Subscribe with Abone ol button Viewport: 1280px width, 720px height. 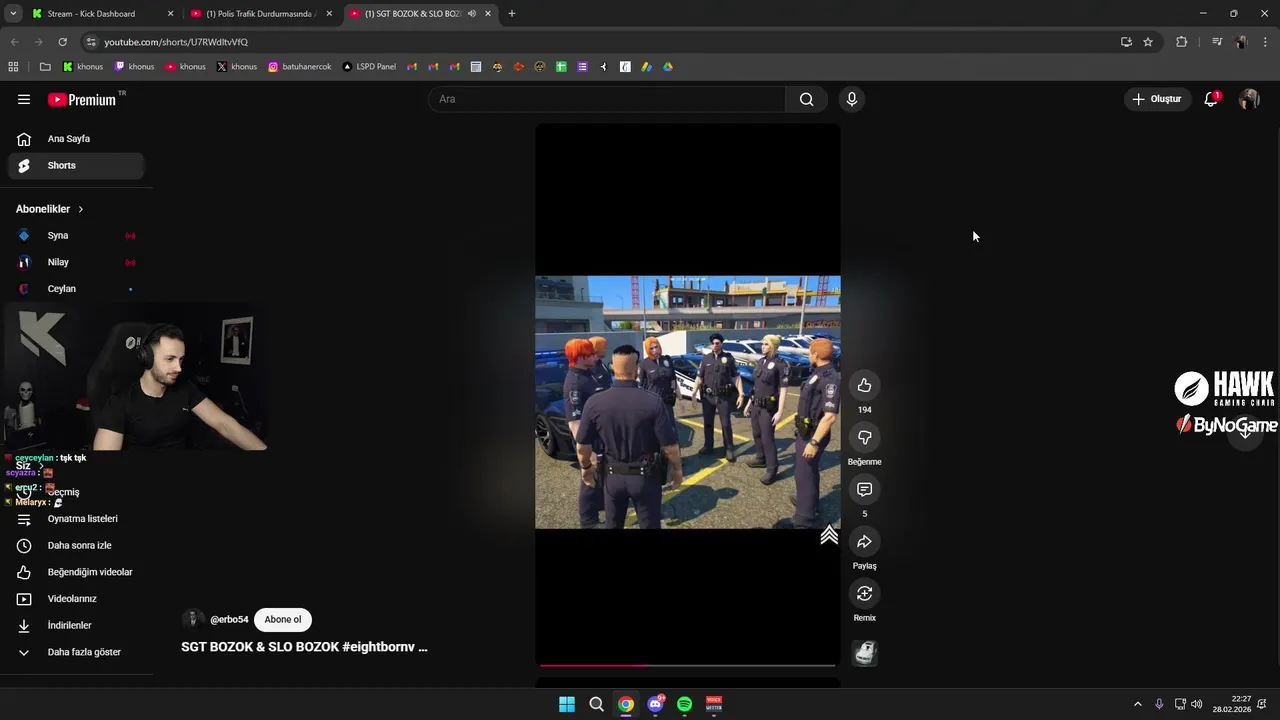point(283,619)
